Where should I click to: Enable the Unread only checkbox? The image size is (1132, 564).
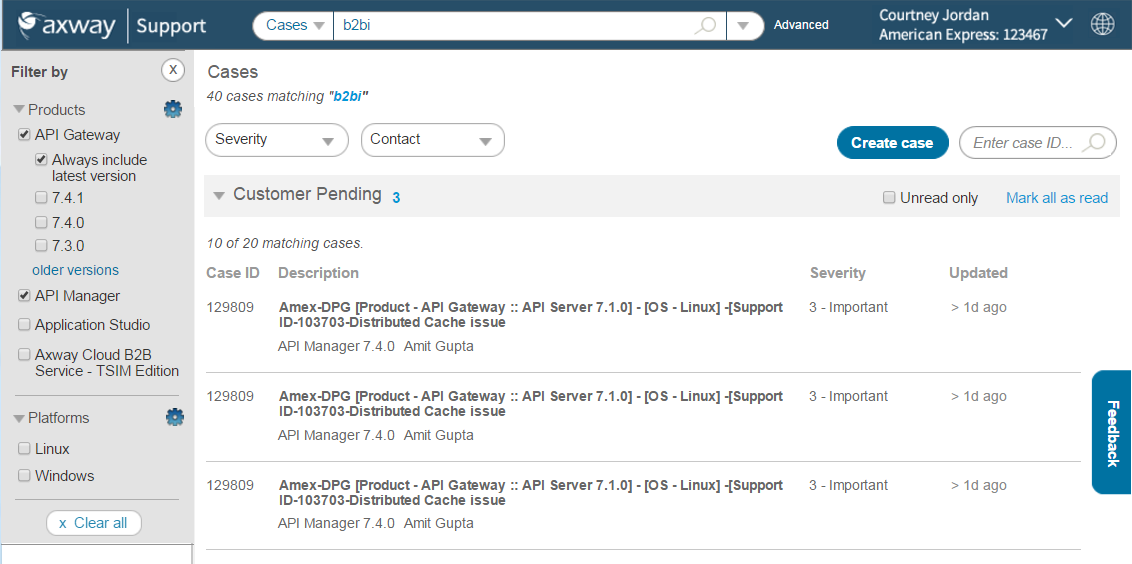(x=889, y=198)
